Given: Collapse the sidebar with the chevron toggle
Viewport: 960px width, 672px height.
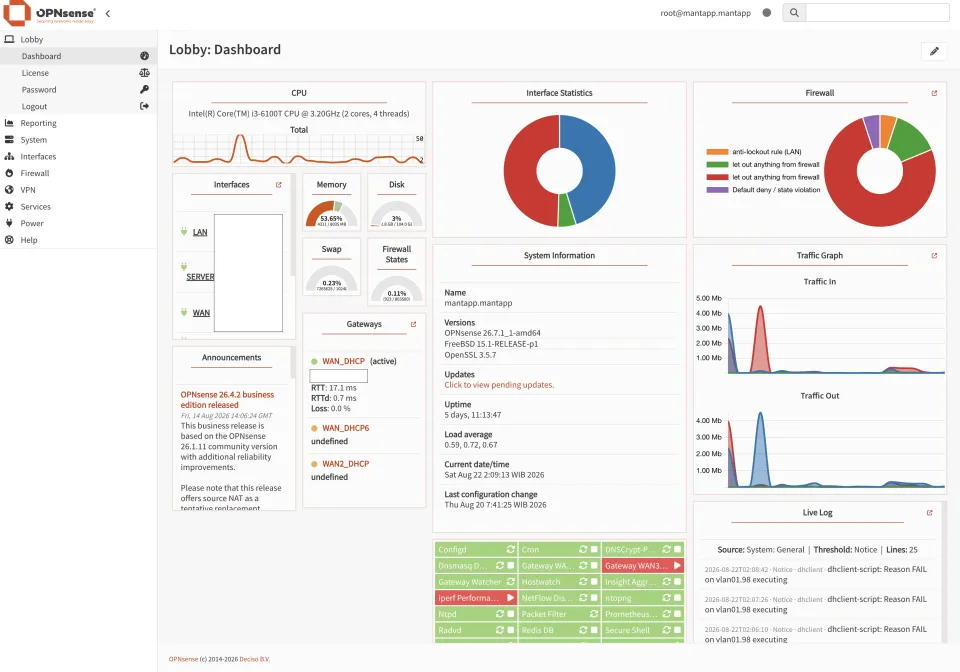Looking at the screenshot, I should coord(108,13).
